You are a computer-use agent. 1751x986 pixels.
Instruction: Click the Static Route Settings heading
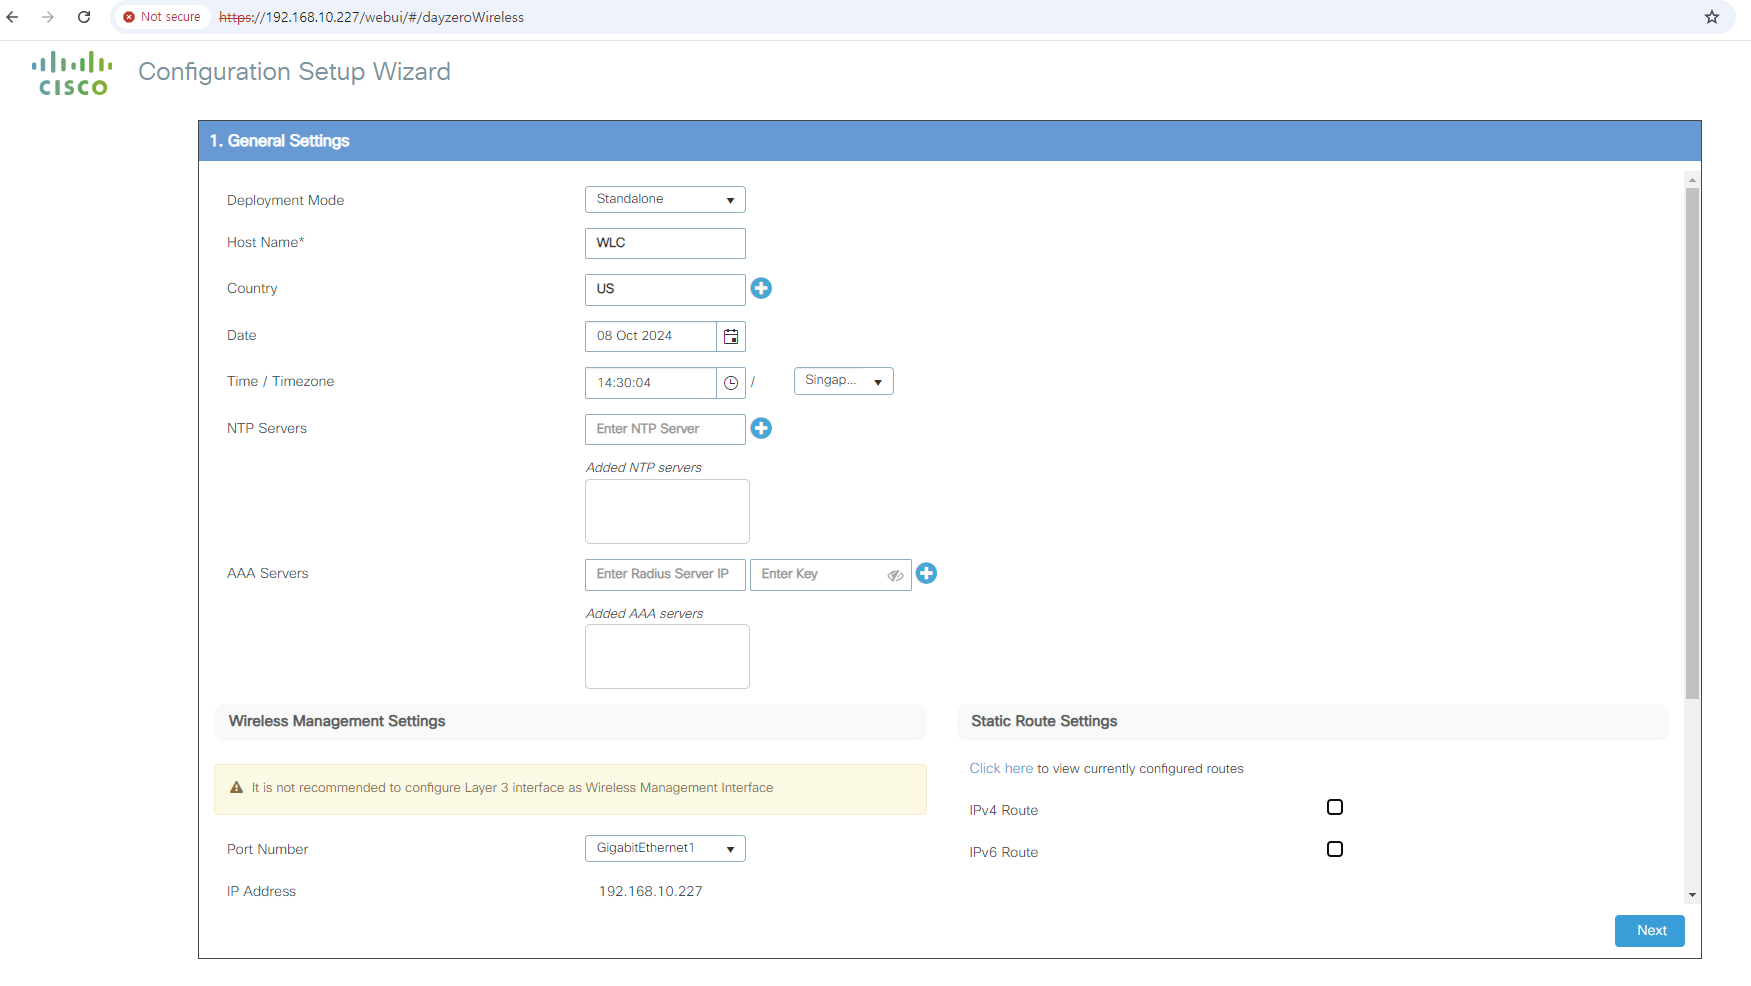[1044, 721]
